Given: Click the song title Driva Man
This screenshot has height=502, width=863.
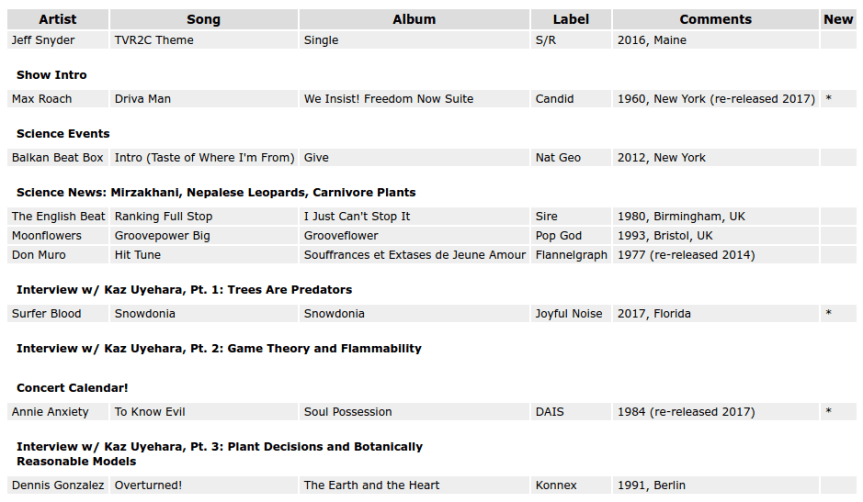Looking at the screenshot, I should pyautogui.click(x=143, y=99).
